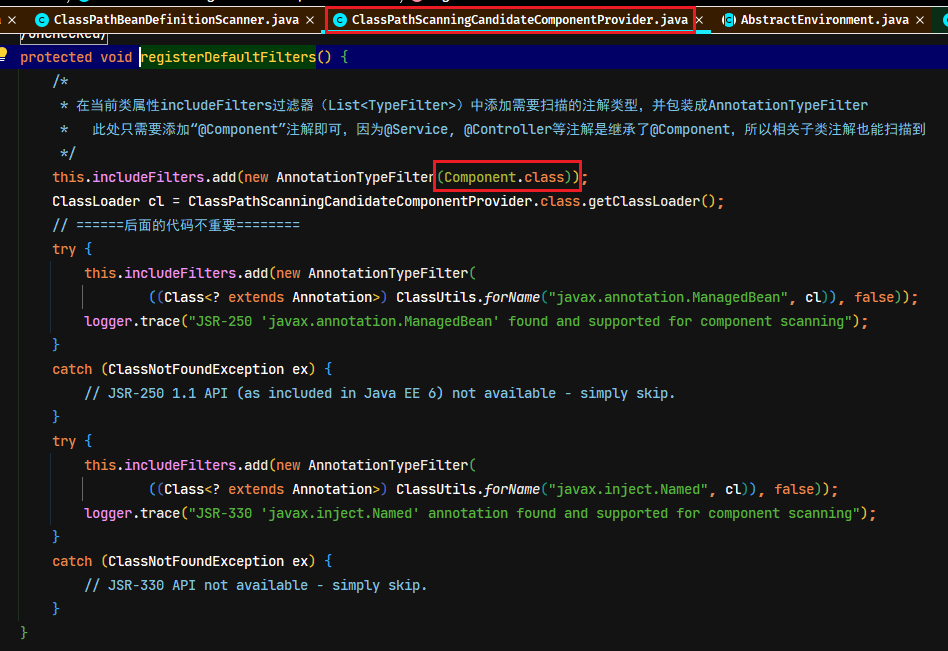948x651 pixels.
Task: Select the ClassPathScanningCandidateComponentProvider.java tab
Action: click(519, 20)
